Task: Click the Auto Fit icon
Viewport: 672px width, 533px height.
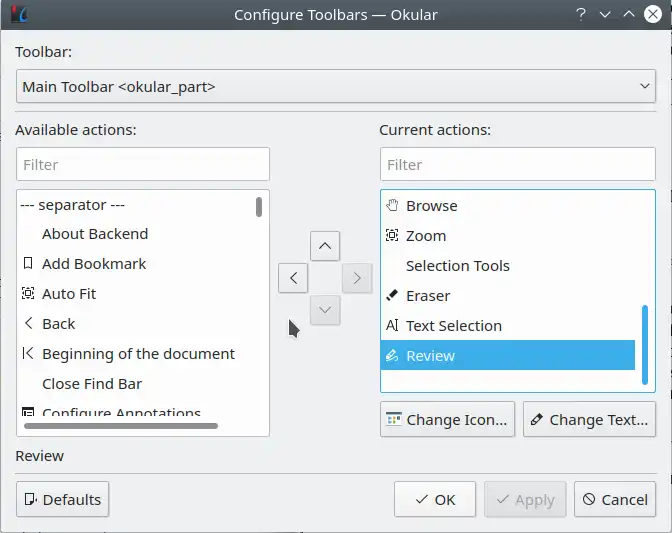Action: [28, 294]
